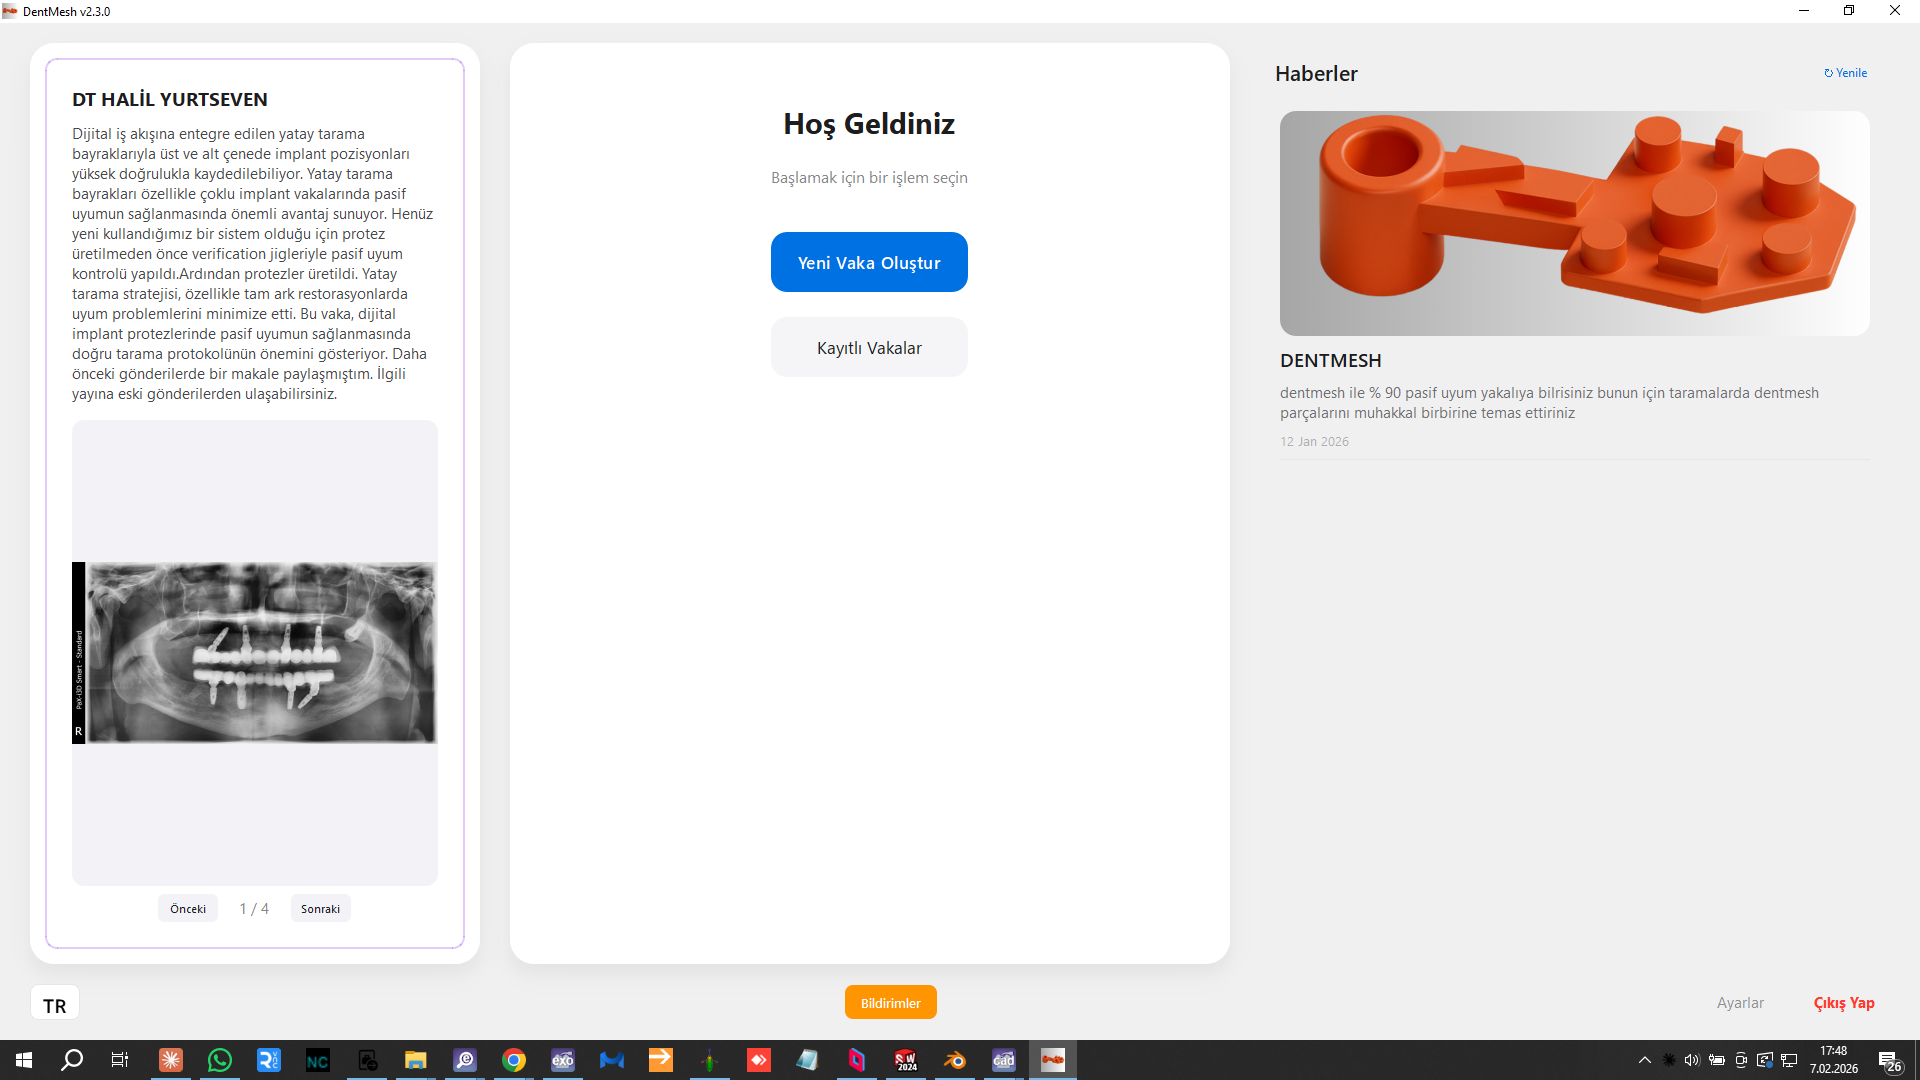Open Kayıtlı Vakalar list
The height and width of the screenshot is (1080, 1920).
coord(868,348)
